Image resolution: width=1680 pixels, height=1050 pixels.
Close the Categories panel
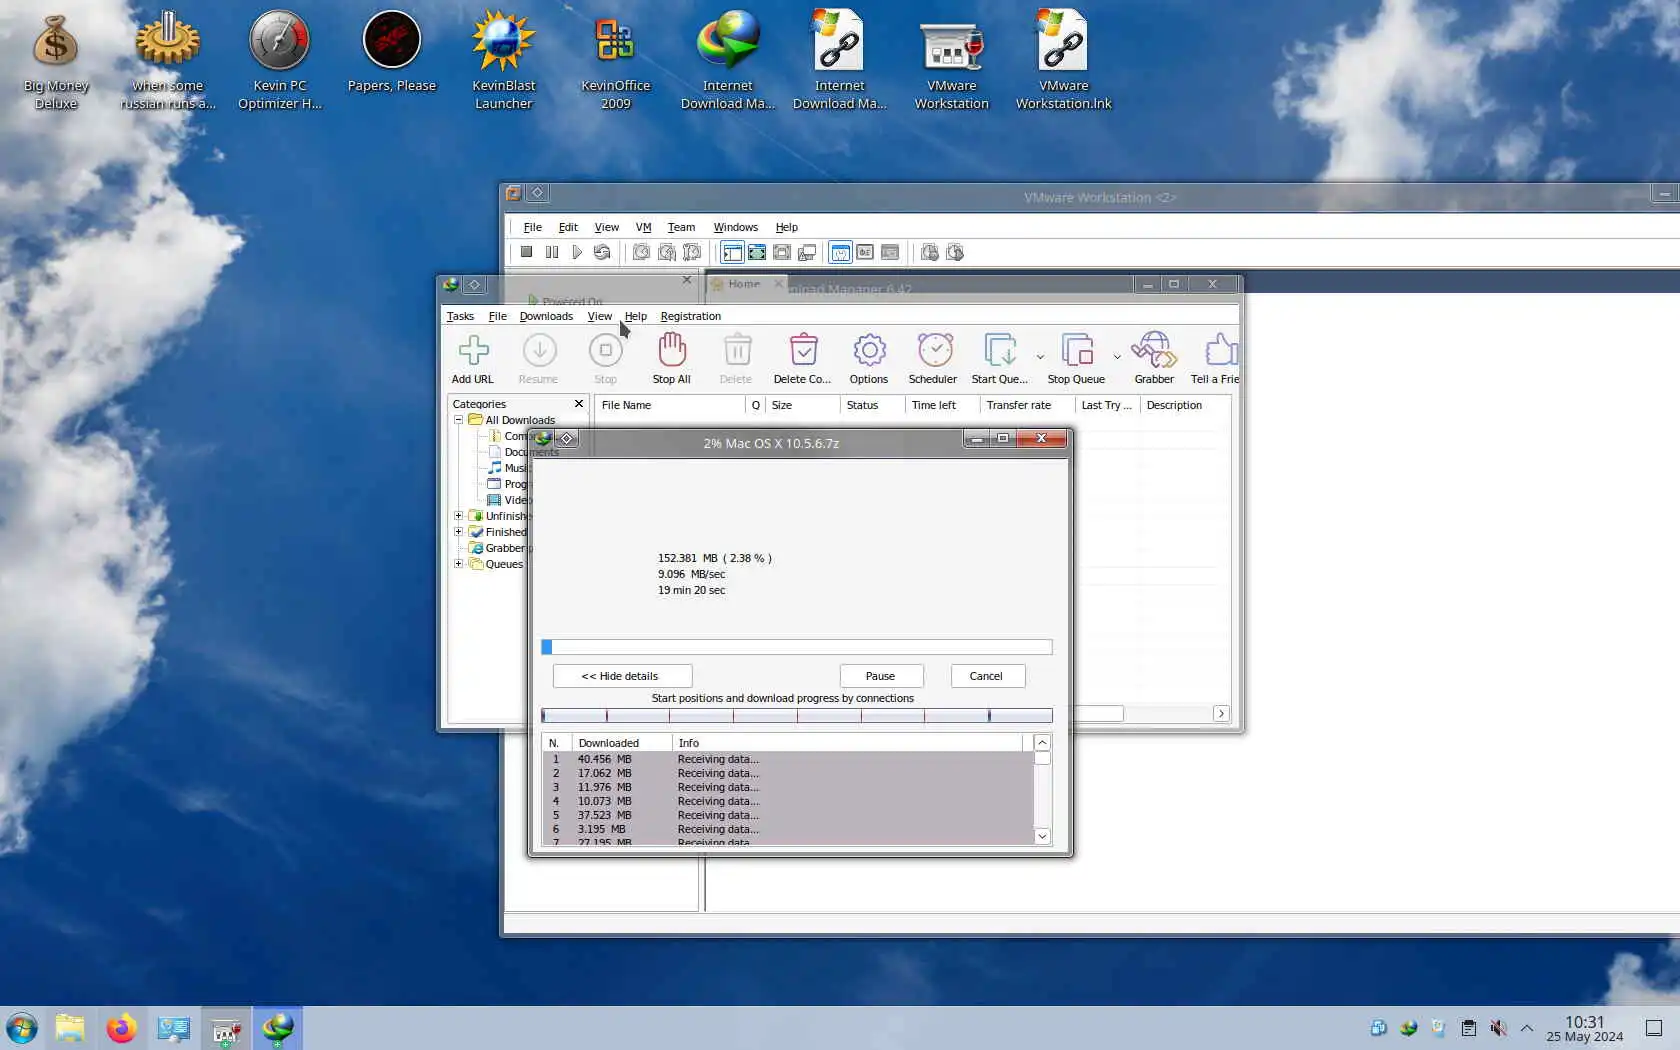point(578,404)
